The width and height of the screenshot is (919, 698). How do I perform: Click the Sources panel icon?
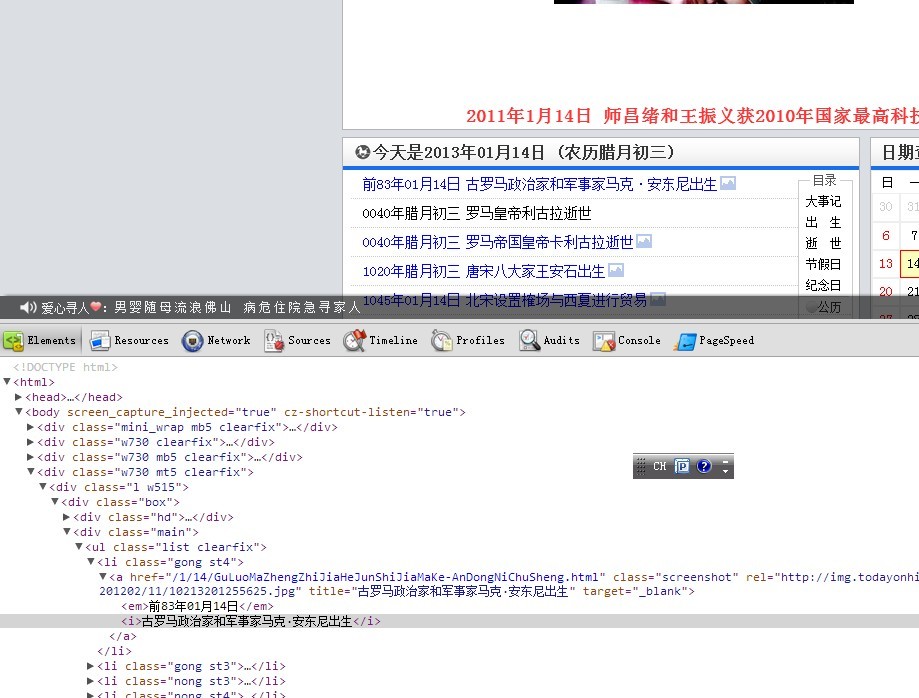coord(274,341)
